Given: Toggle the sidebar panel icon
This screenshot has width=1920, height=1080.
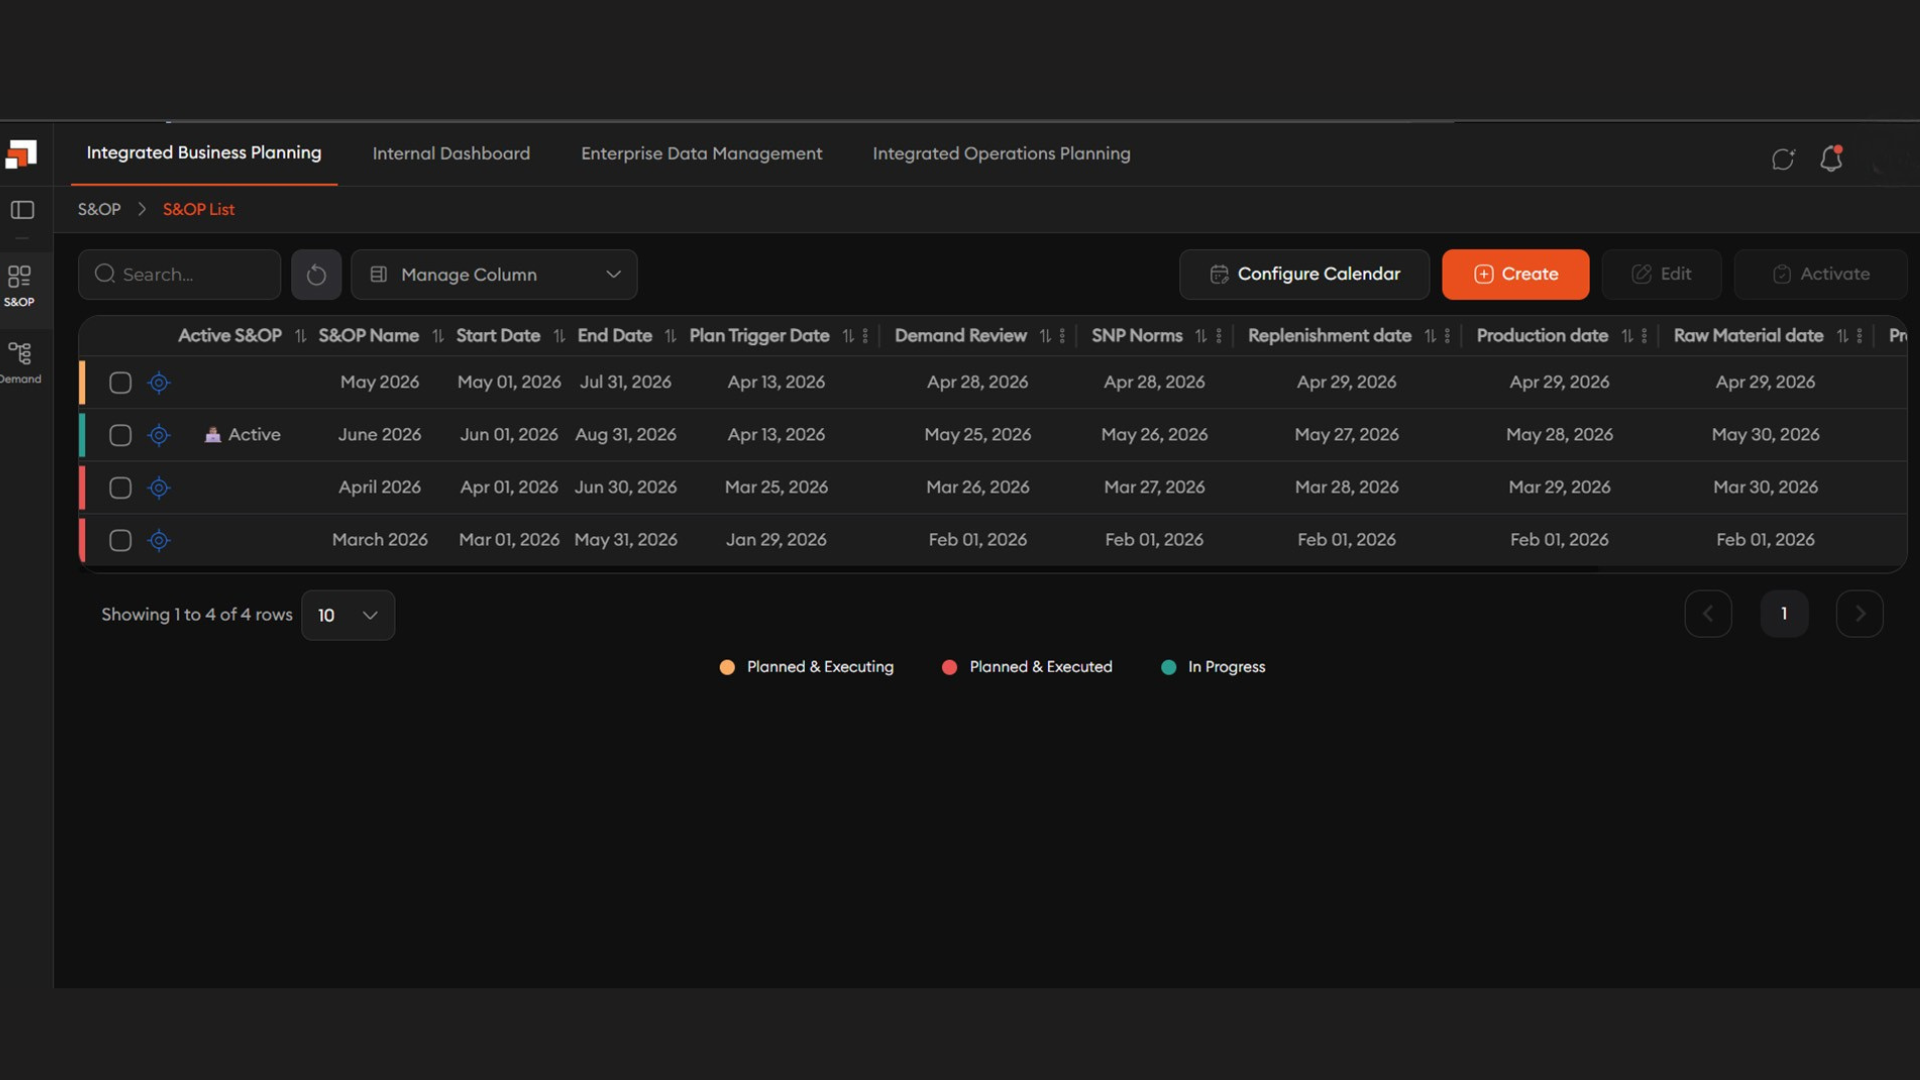Looking at the screenshot, I should [x=22, y=210].
